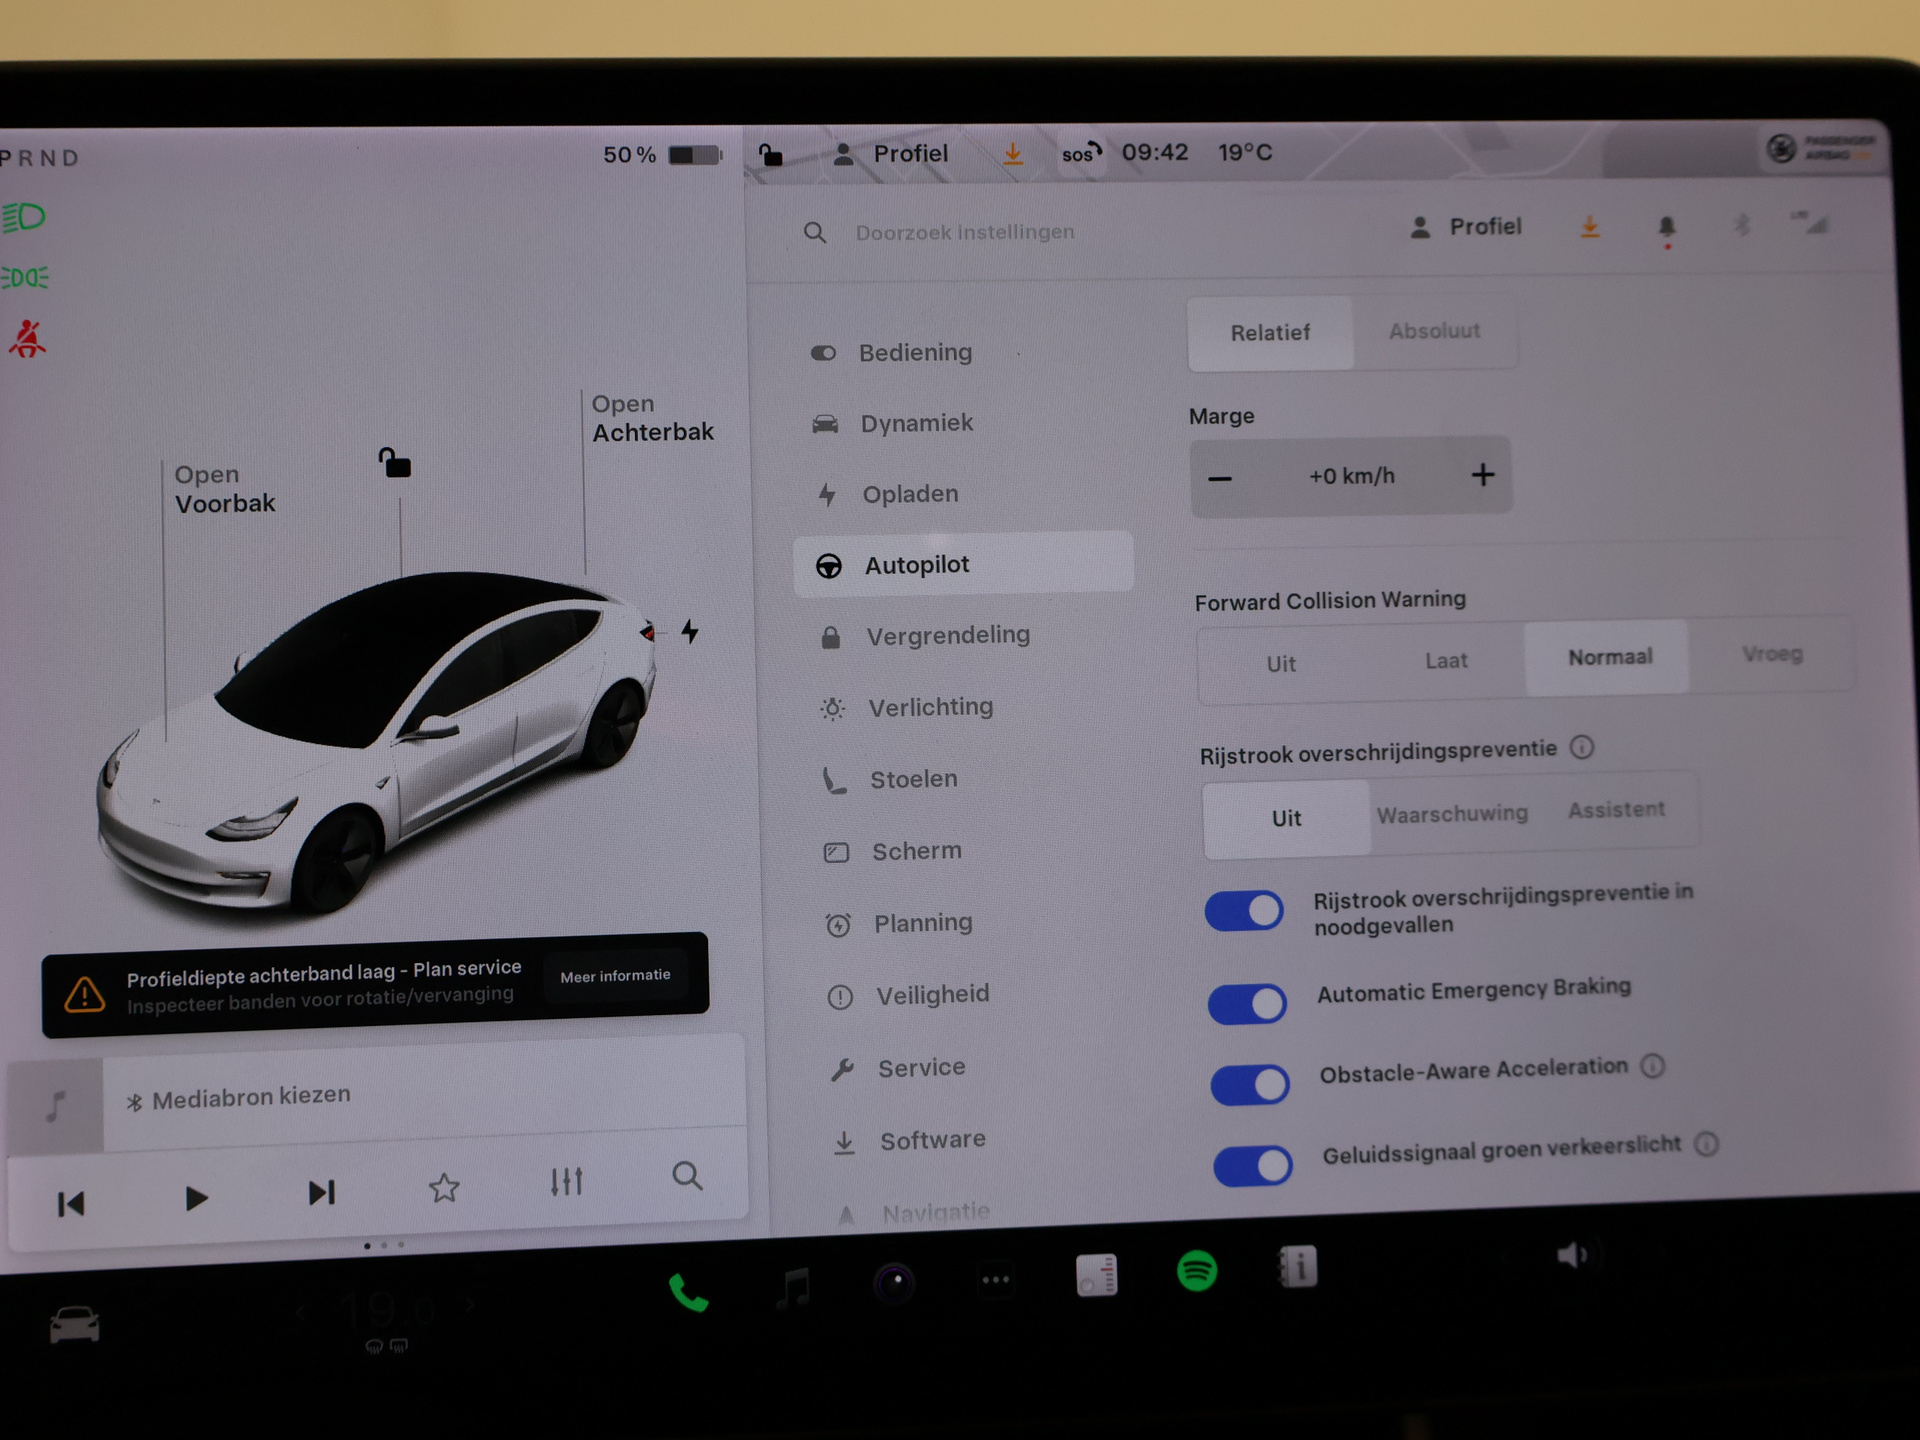Viewport: 1920px width, 1440px height.
Task: Tap the volume speaker icon
Action: 1573,1254
